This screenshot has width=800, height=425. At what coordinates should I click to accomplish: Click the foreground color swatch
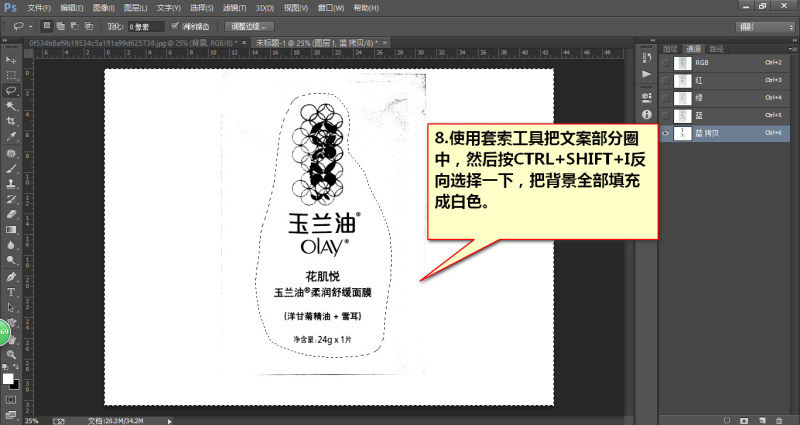[8, 379]
